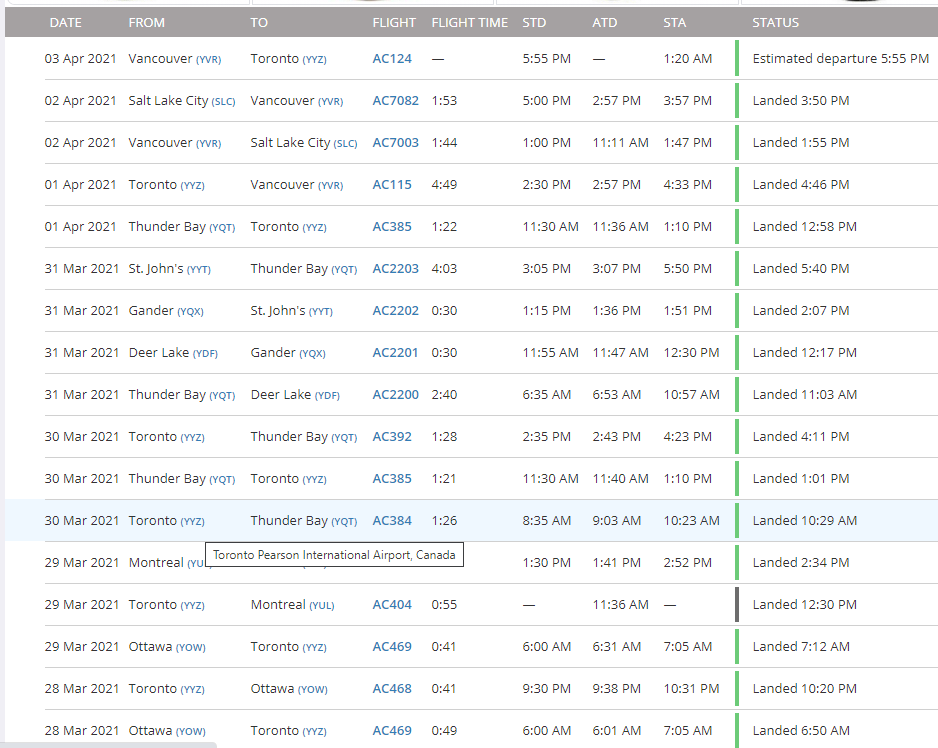Click the DATE column header

point(66,22)
